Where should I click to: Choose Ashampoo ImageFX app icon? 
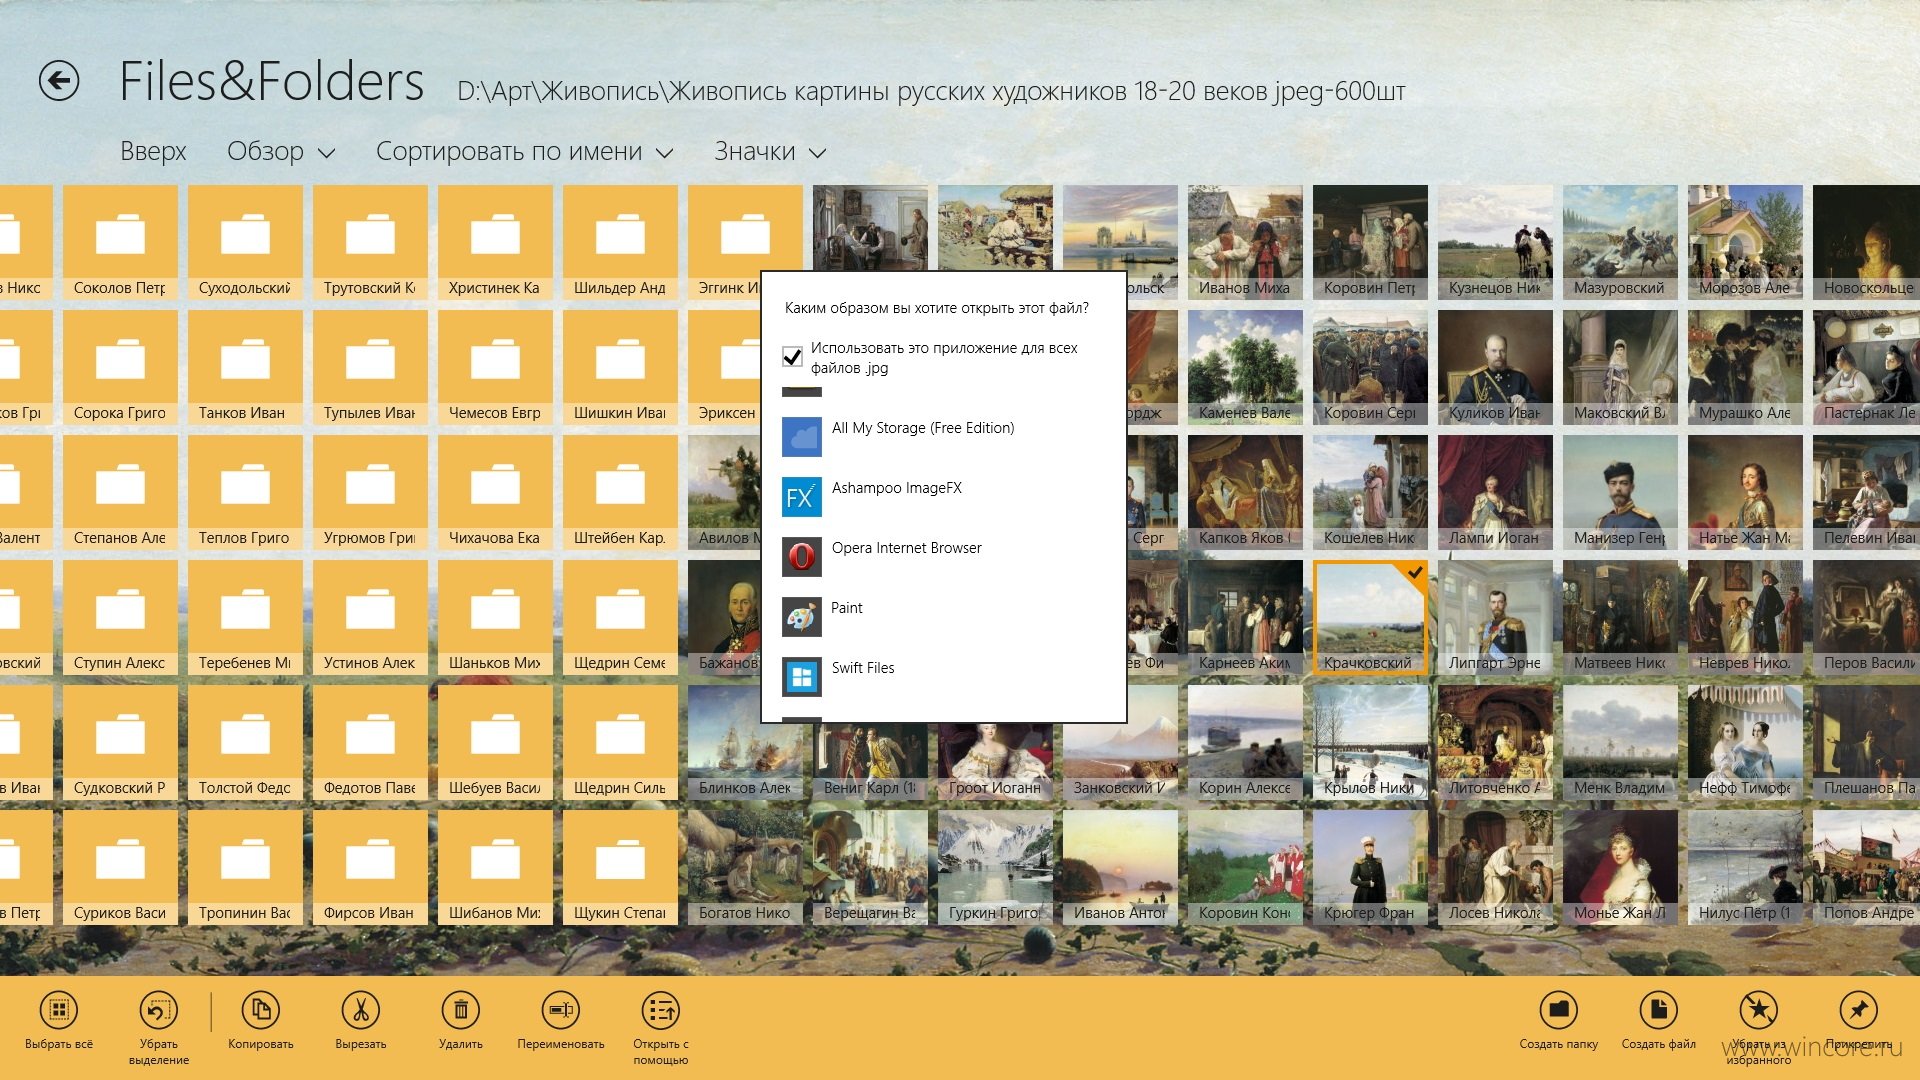click(802, 497)
